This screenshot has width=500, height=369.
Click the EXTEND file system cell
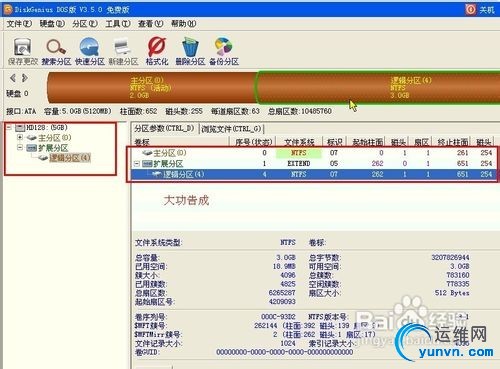click(x=299, y=164)
